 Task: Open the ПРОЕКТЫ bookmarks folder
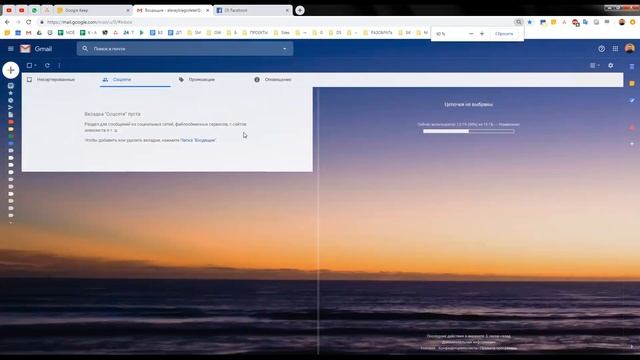point(255,33)
